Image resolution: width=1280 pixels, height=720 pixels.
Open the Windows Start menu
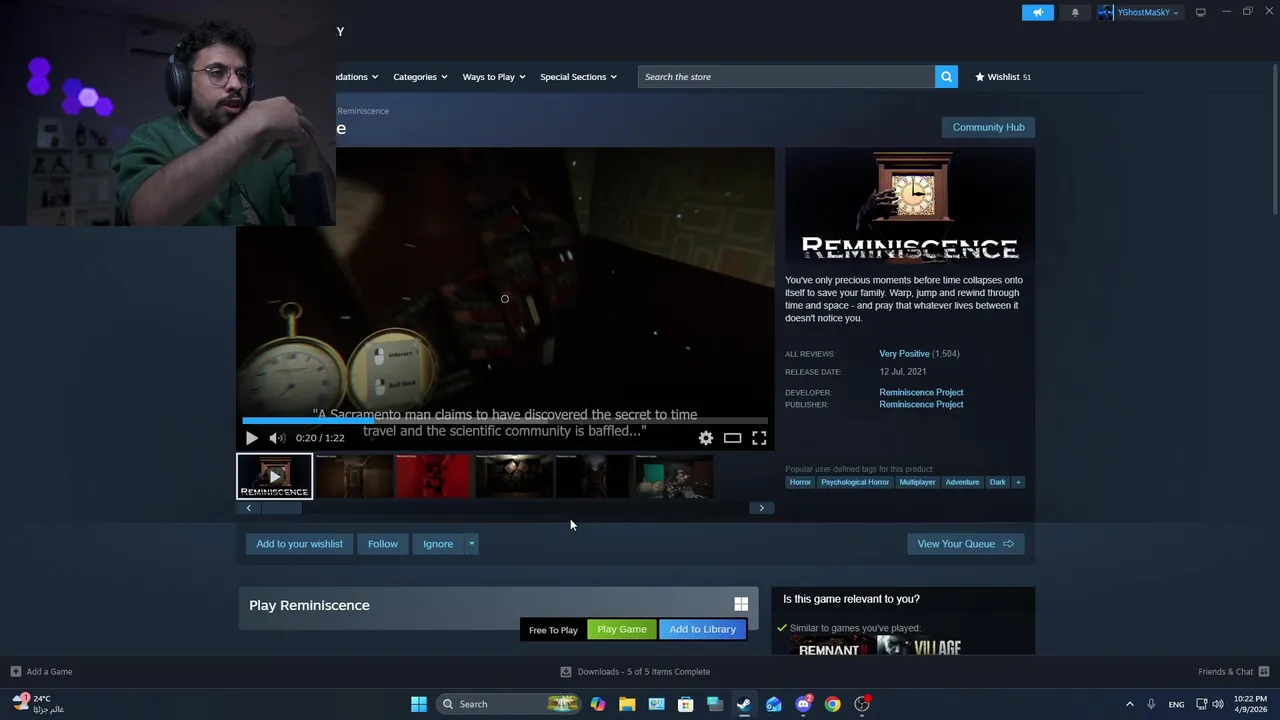[419, 704]
